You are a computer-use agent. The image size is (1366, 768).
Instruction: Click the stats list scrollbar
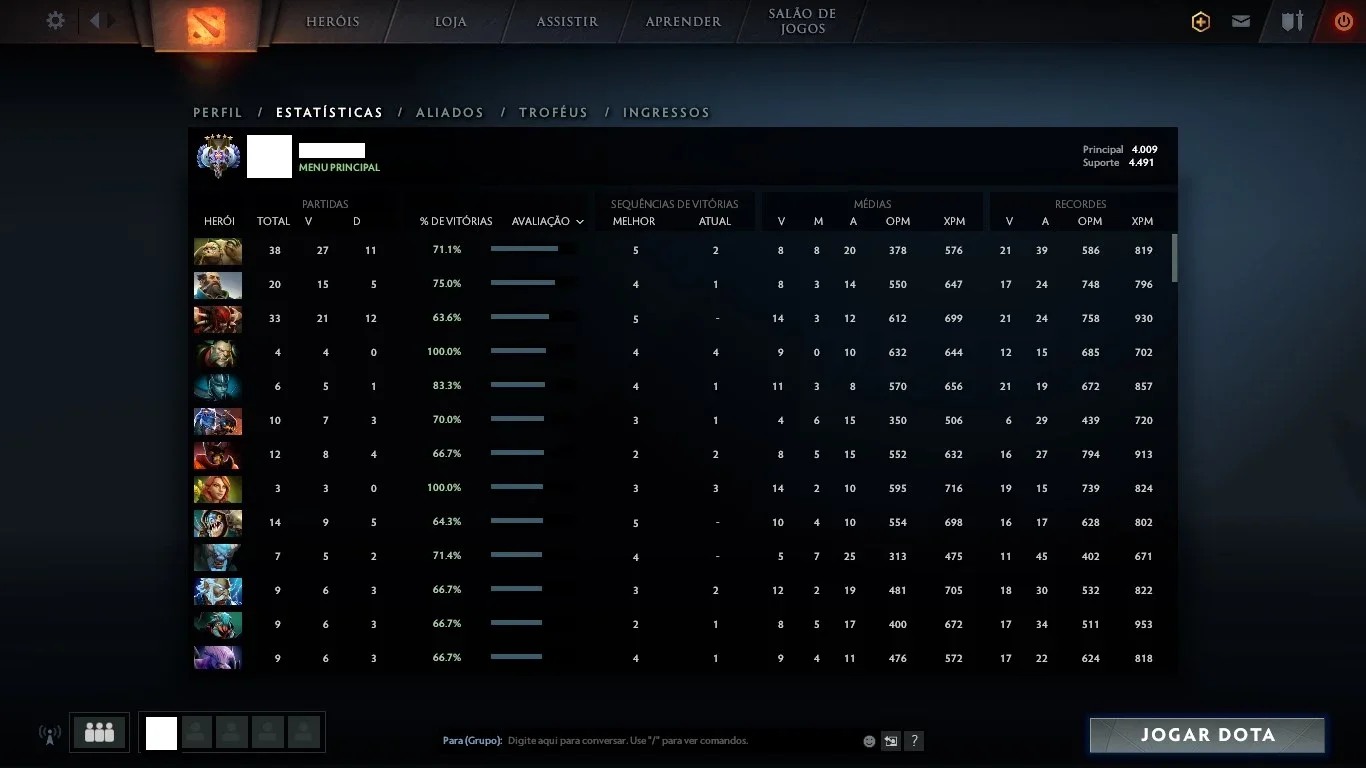[1174, 258]
